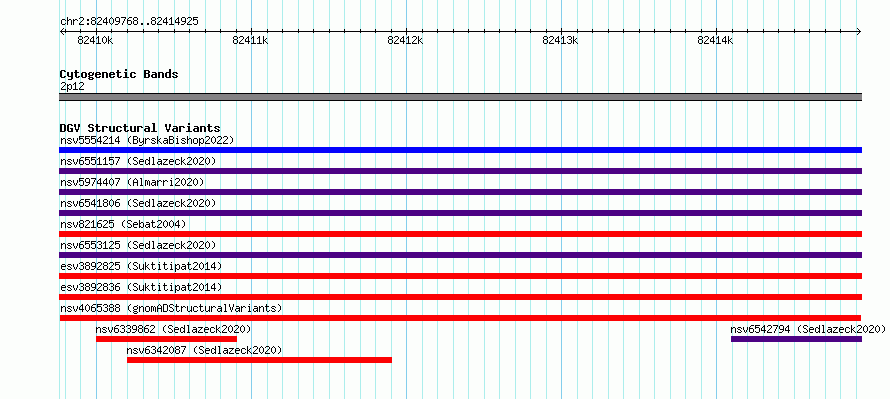The width and height of the screenshot is (890, 399).
Task: Click the purple nsv6541806 variant bar
Action: [x=460, y=213]
